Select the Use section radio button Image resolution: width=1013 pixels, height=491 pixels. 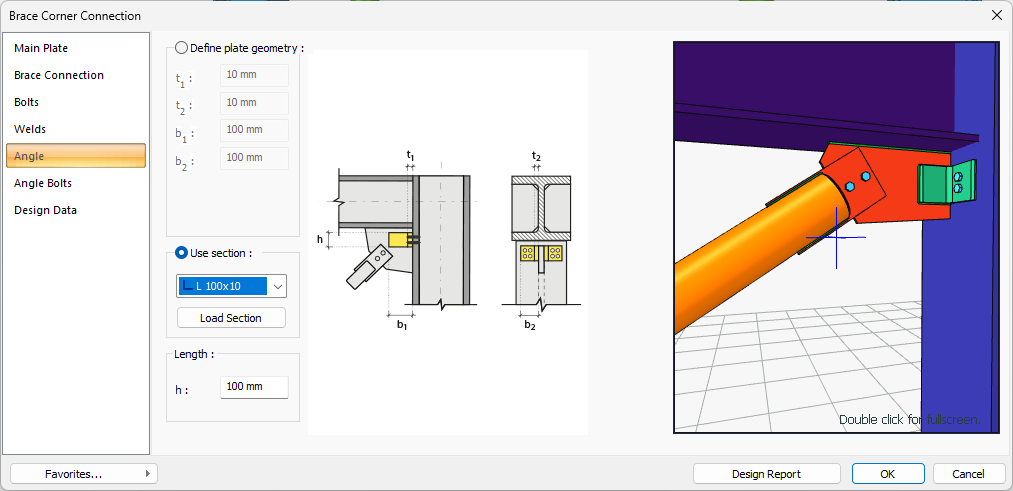point(182,253)
